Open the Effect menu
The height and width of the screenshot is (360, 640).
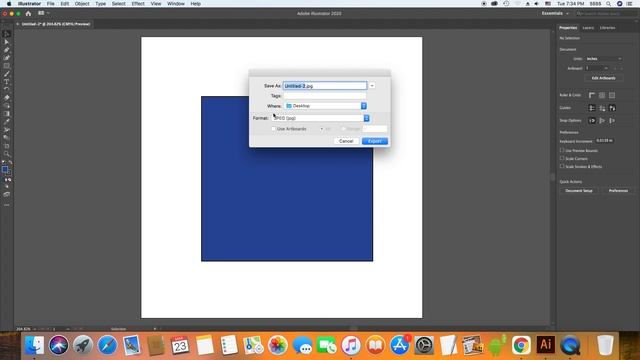(138, 4)
